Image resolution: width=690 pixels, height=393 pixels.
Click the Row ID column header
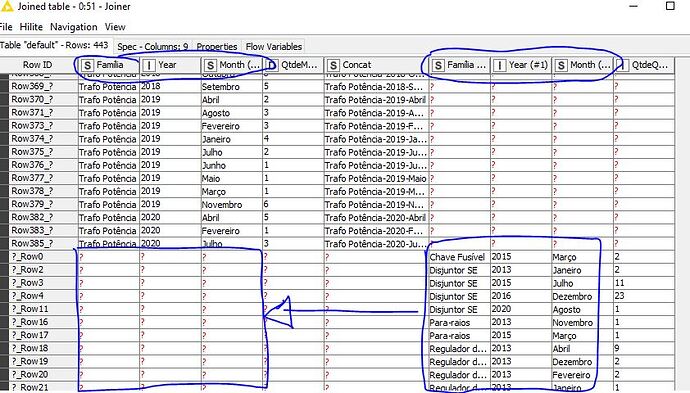[37, 65]
